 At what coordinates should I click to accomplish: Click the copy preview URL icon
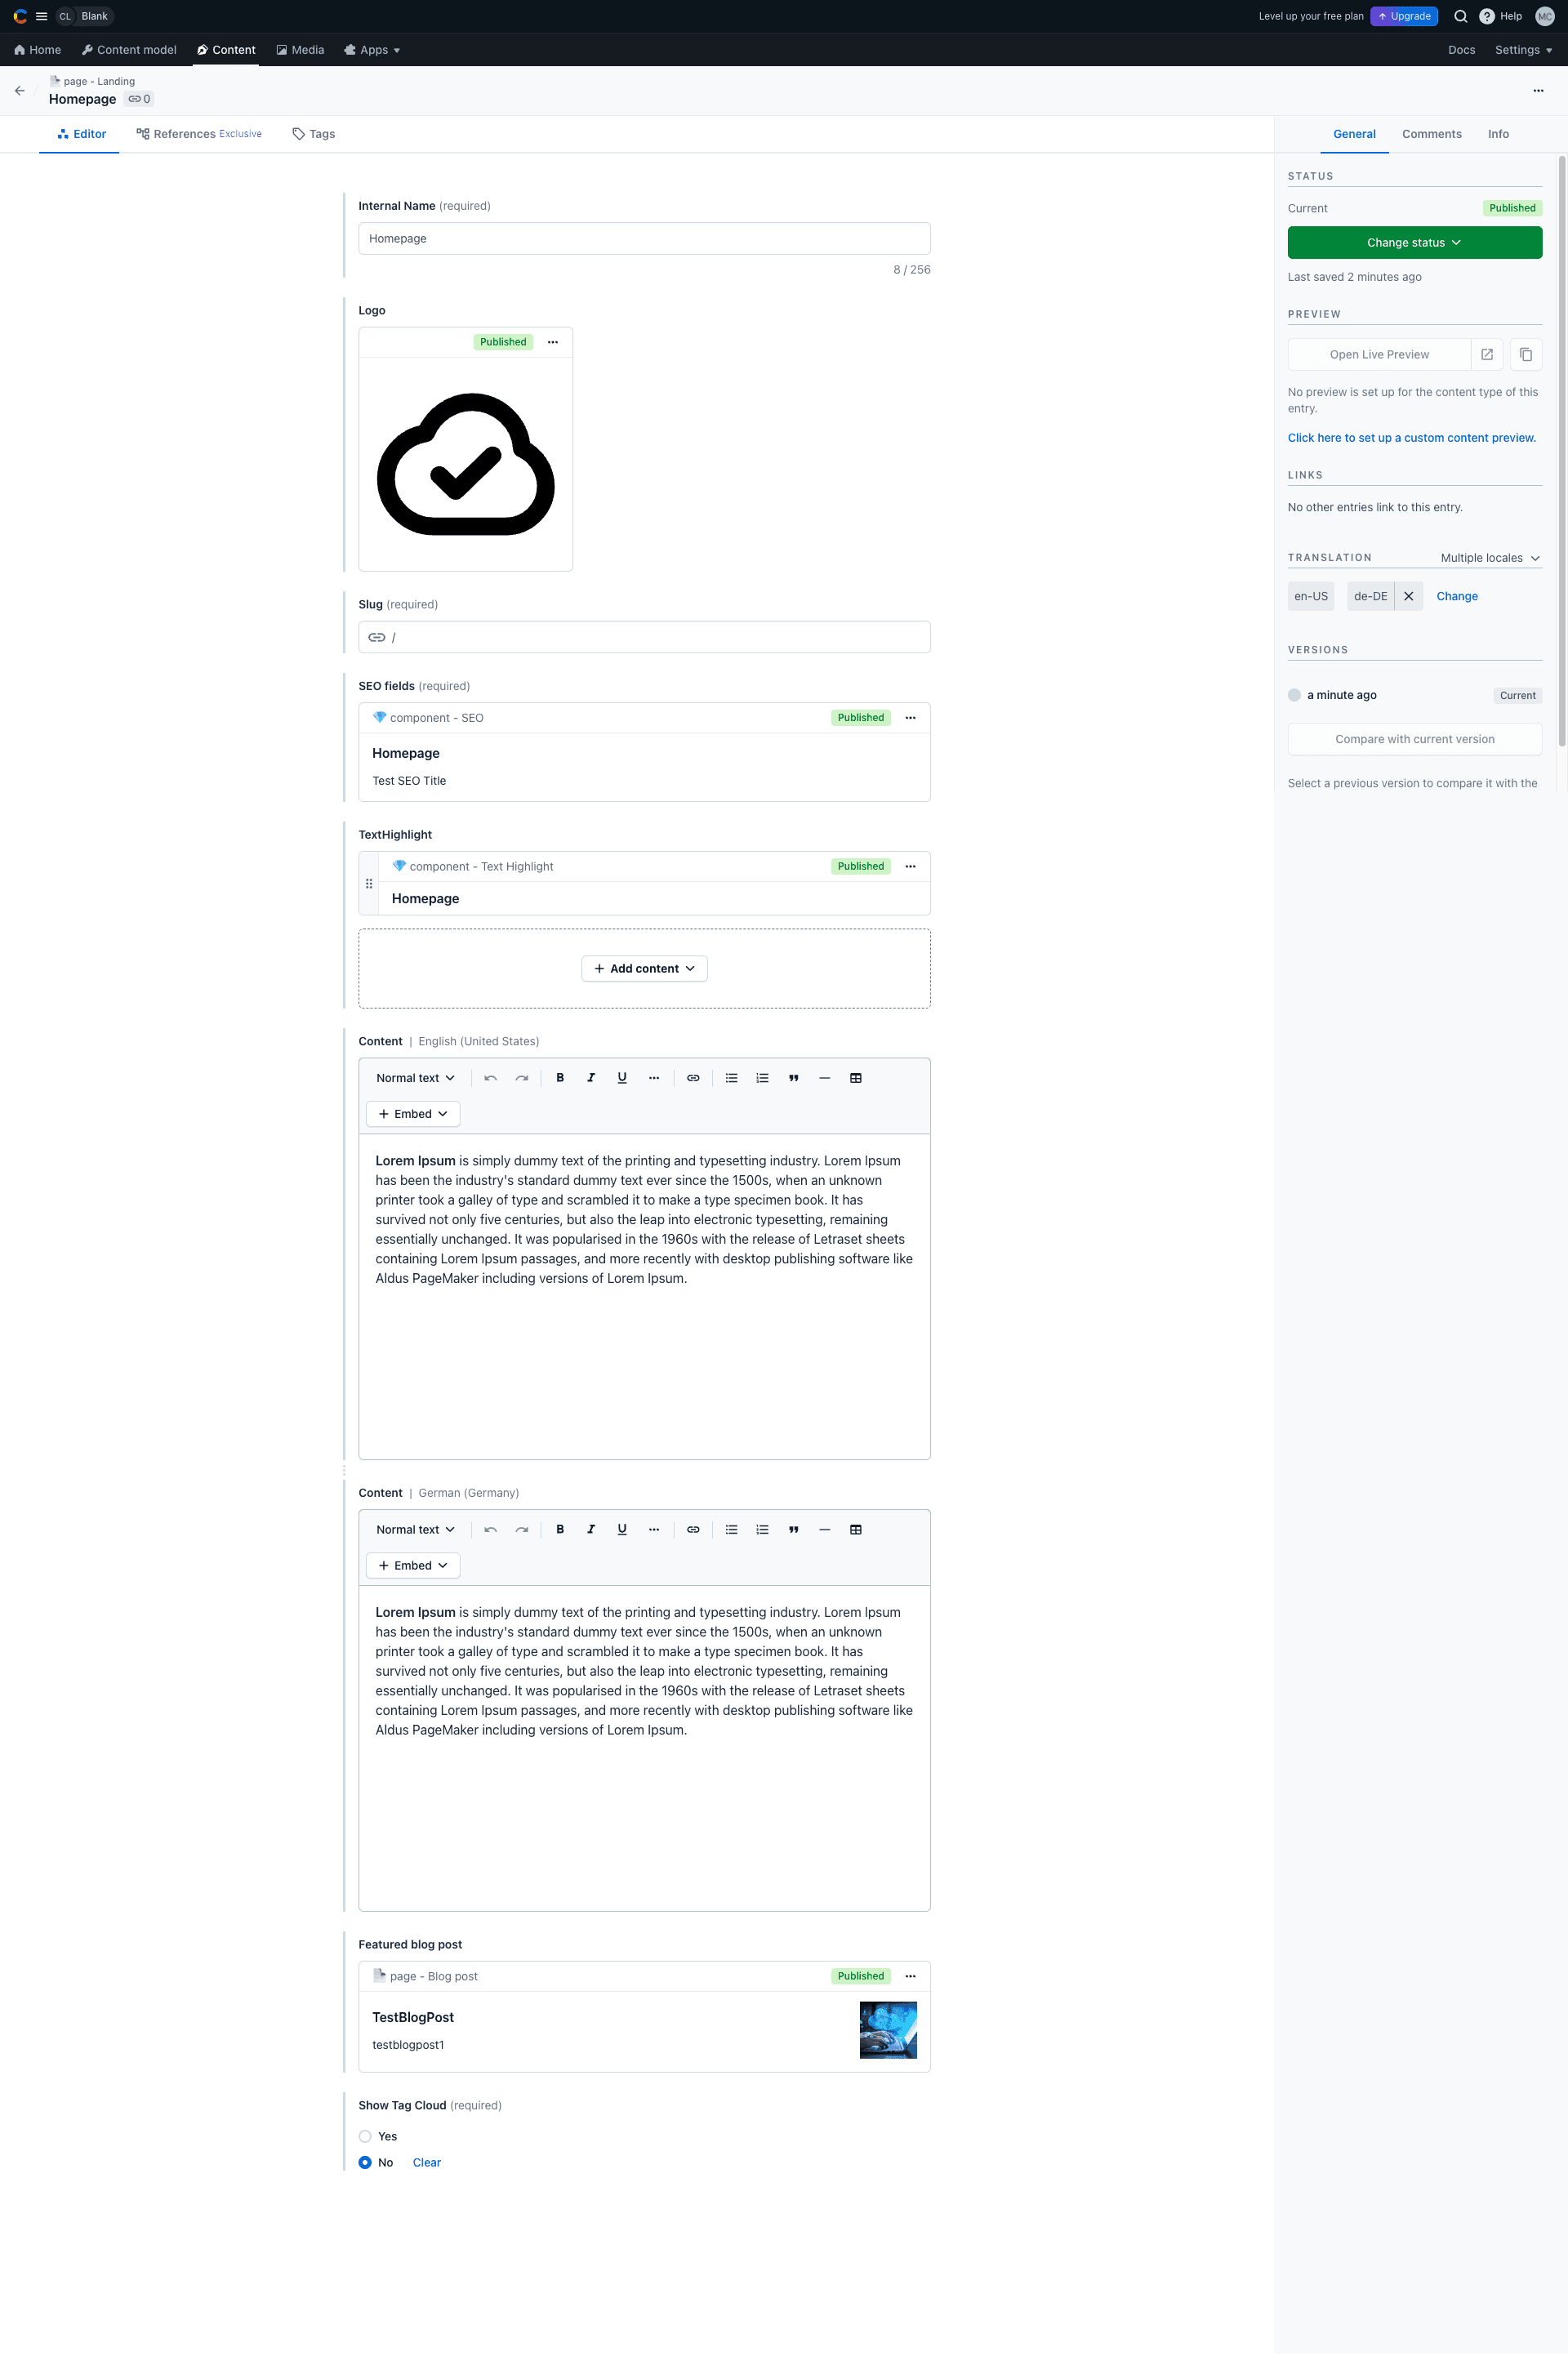(x=1526, y=354)
